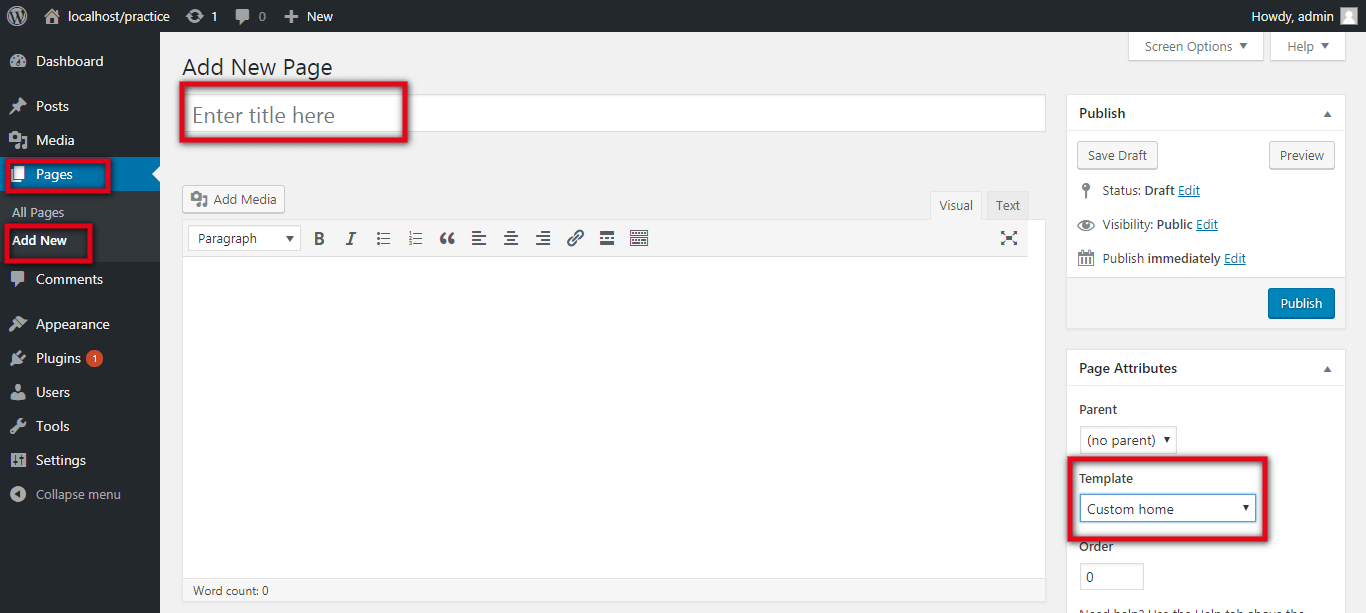Align text center in editor
The height and width of the screenshot is (613, 1366).
[x=511, y=239]
